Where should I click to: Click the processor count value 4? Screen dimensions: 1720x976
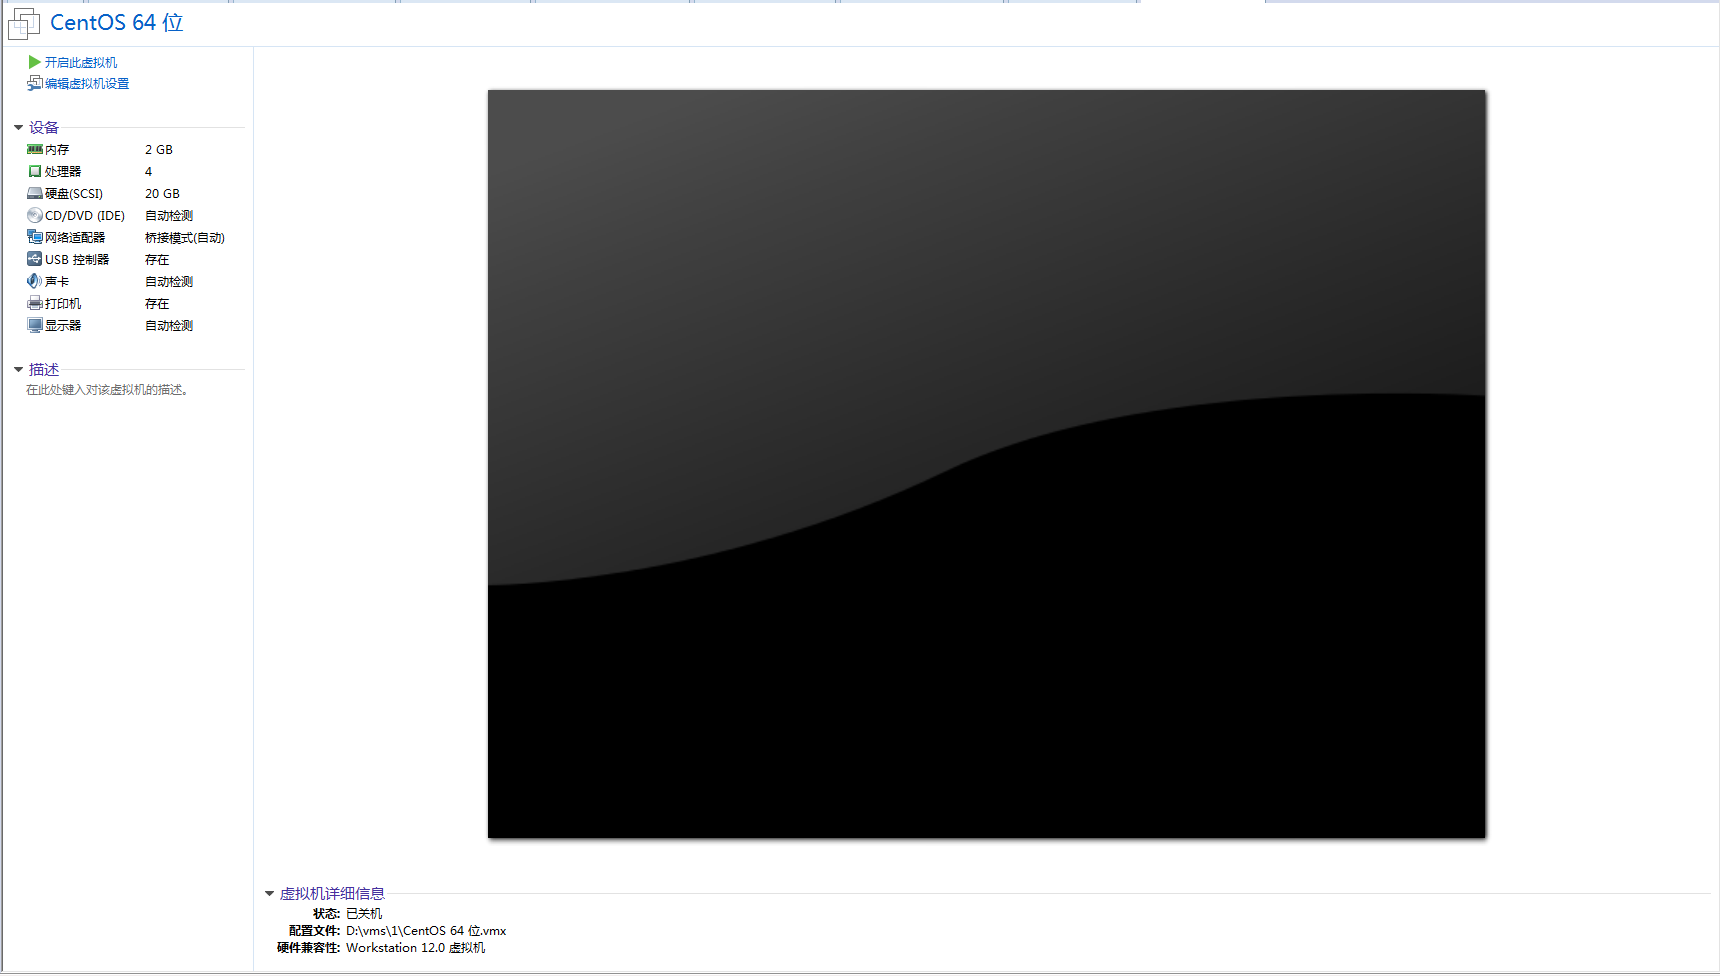tap(148, 171)
